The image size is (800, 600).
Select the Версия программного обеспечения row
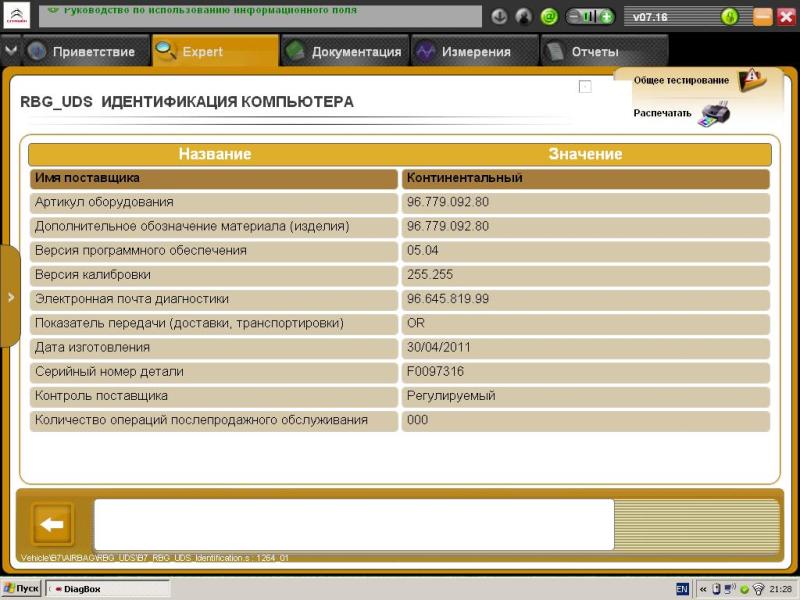pyautogui.click(x=399, y=251)
